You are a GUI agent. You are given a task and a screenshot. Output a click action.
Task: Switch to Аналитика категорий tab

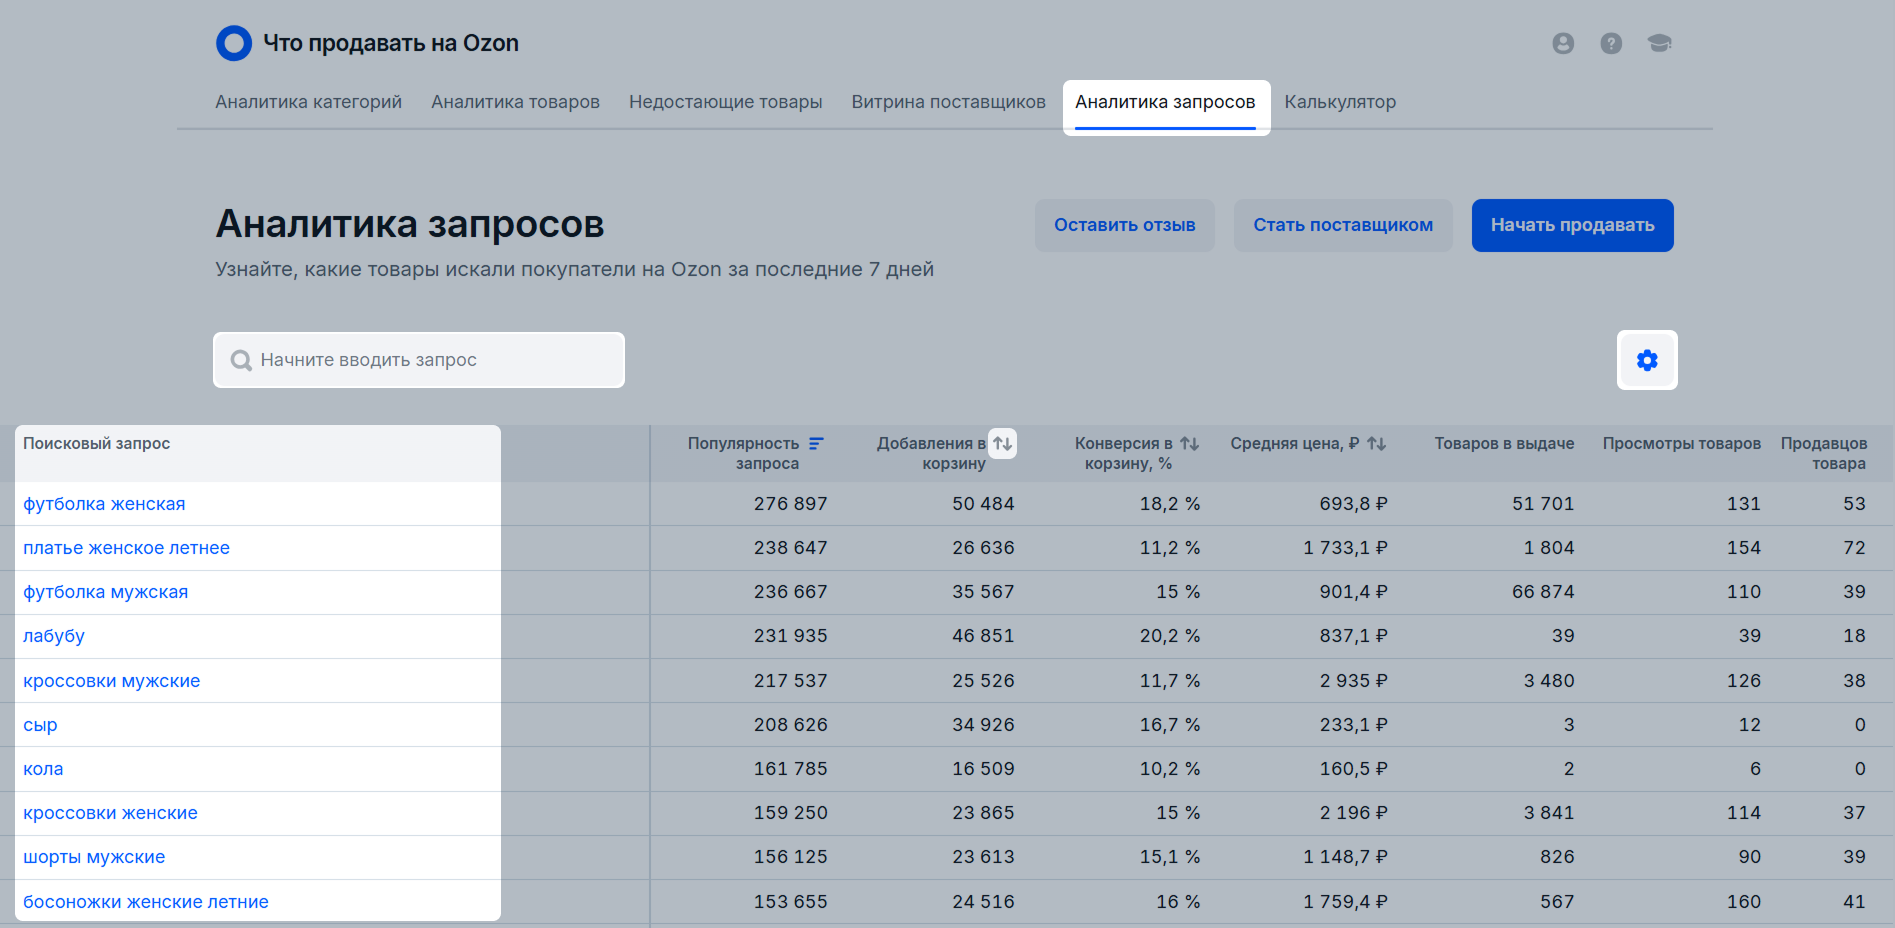coord(308,102)
